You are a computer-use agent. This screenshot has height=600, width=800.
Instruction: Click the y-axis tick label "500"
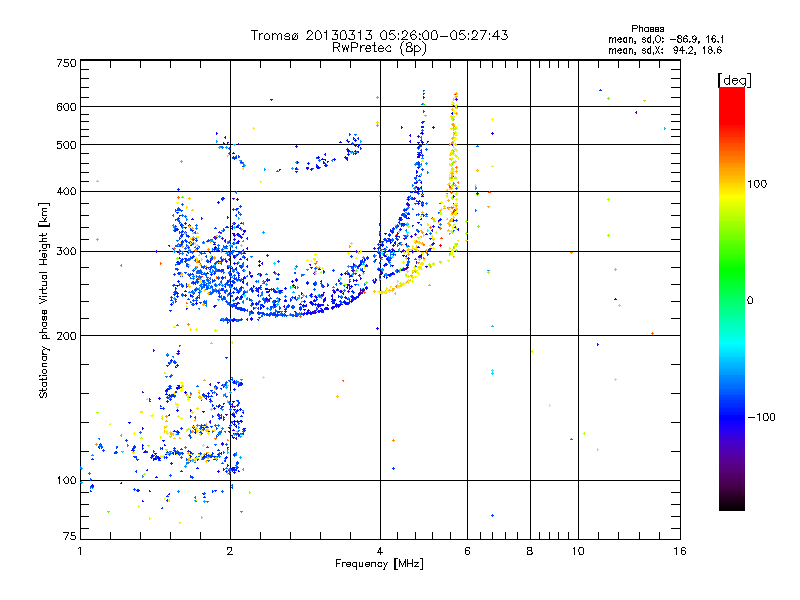pos(66,145)
